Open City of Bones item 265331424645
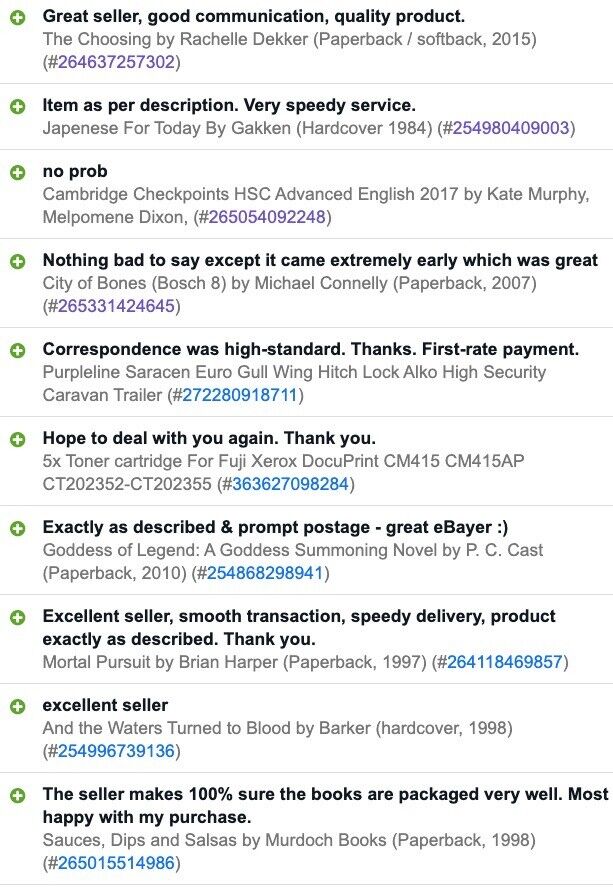613x893 pixels. tap(116, 306)
